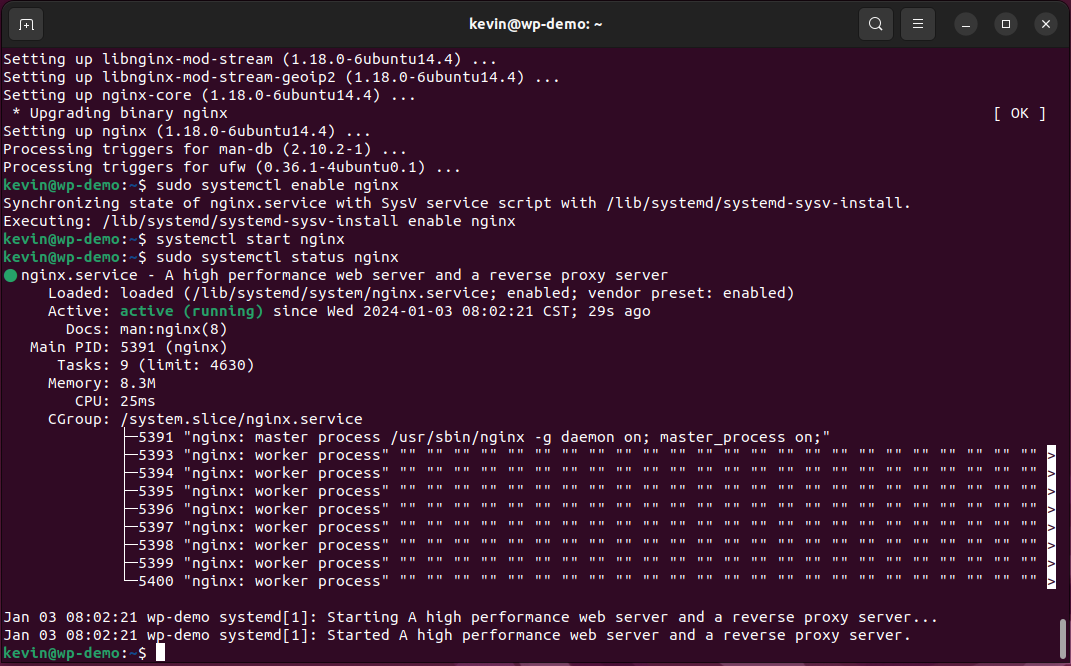Image resolution: width=1071 pixels, height=666 pixels.
Task: Click the master process 5391 line
Action: coord(477,437)
